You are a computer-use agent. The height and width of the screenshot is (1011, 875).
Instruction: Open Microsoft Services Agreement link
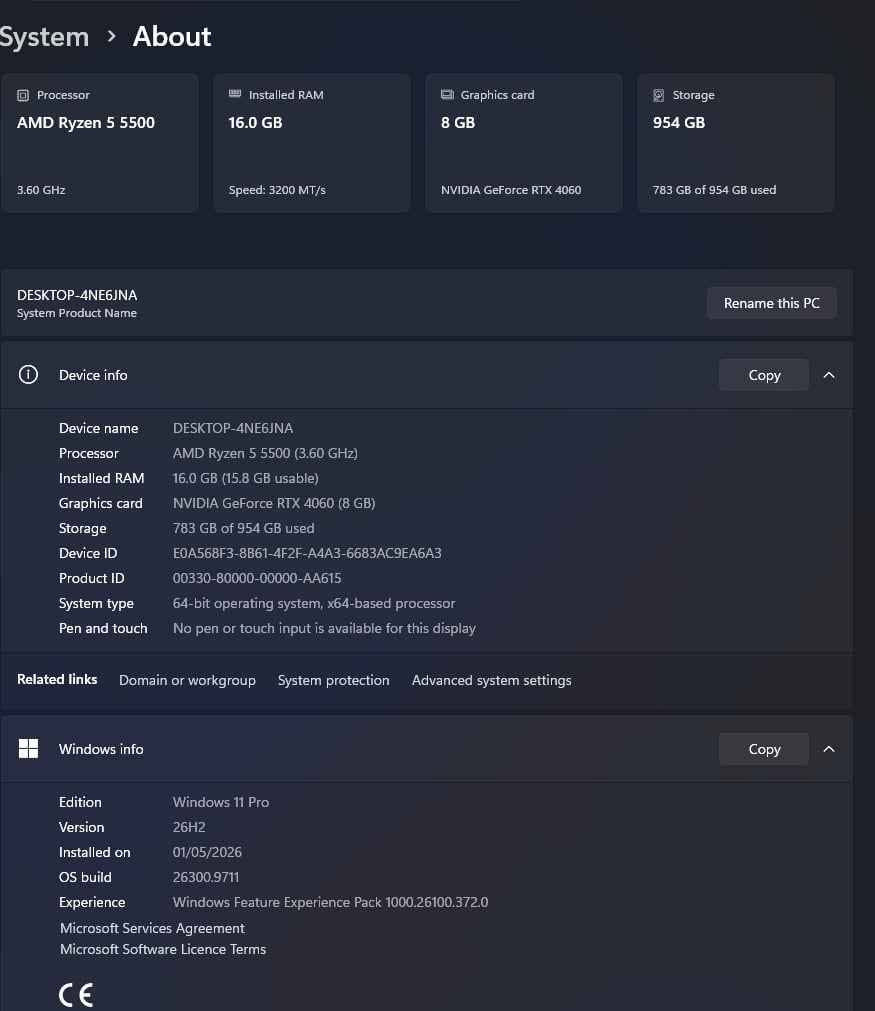[x=152, y=928]
